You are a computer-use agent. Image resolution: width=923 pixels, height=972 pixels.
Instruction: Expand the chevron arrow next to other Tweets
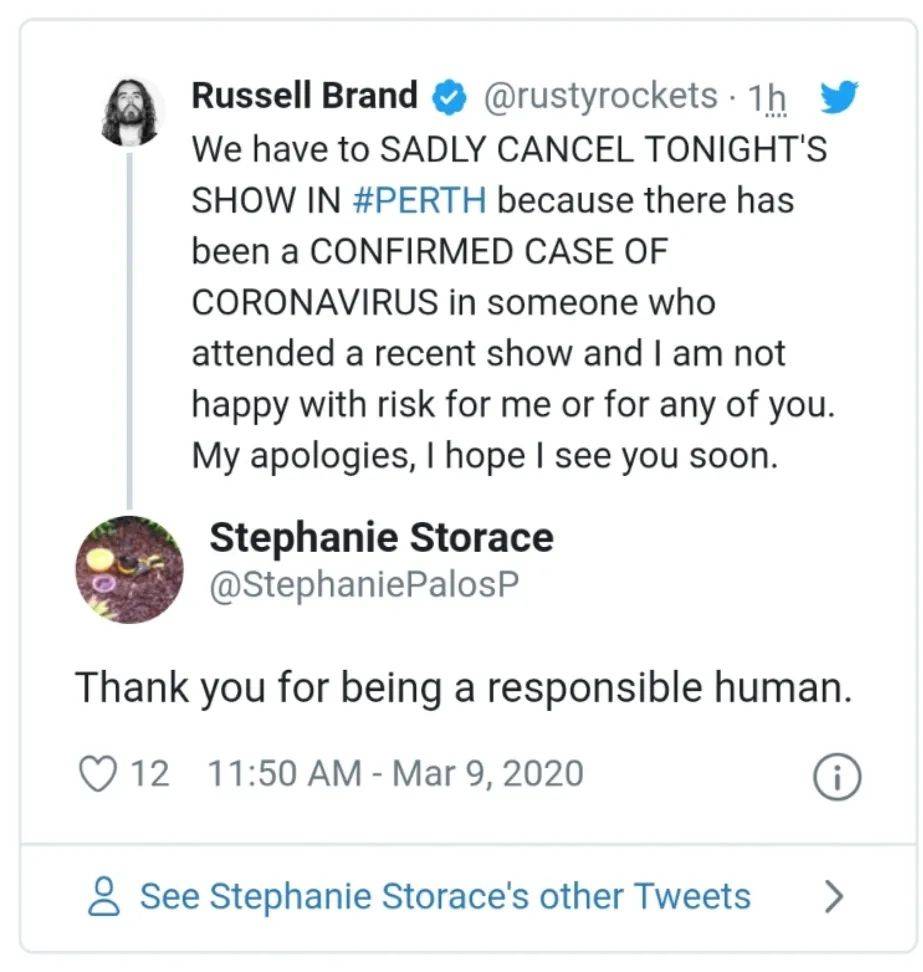pyautogui.click(x=834, y=897)
